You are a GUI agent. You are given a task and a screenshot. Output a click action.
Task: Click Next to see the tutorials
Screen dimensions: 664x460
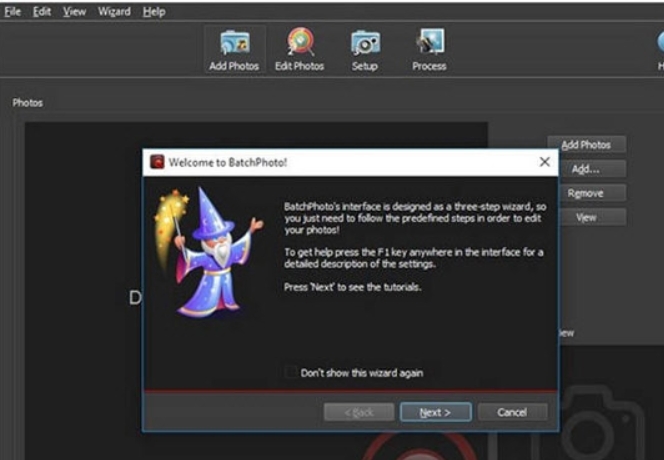coord(436,412)
